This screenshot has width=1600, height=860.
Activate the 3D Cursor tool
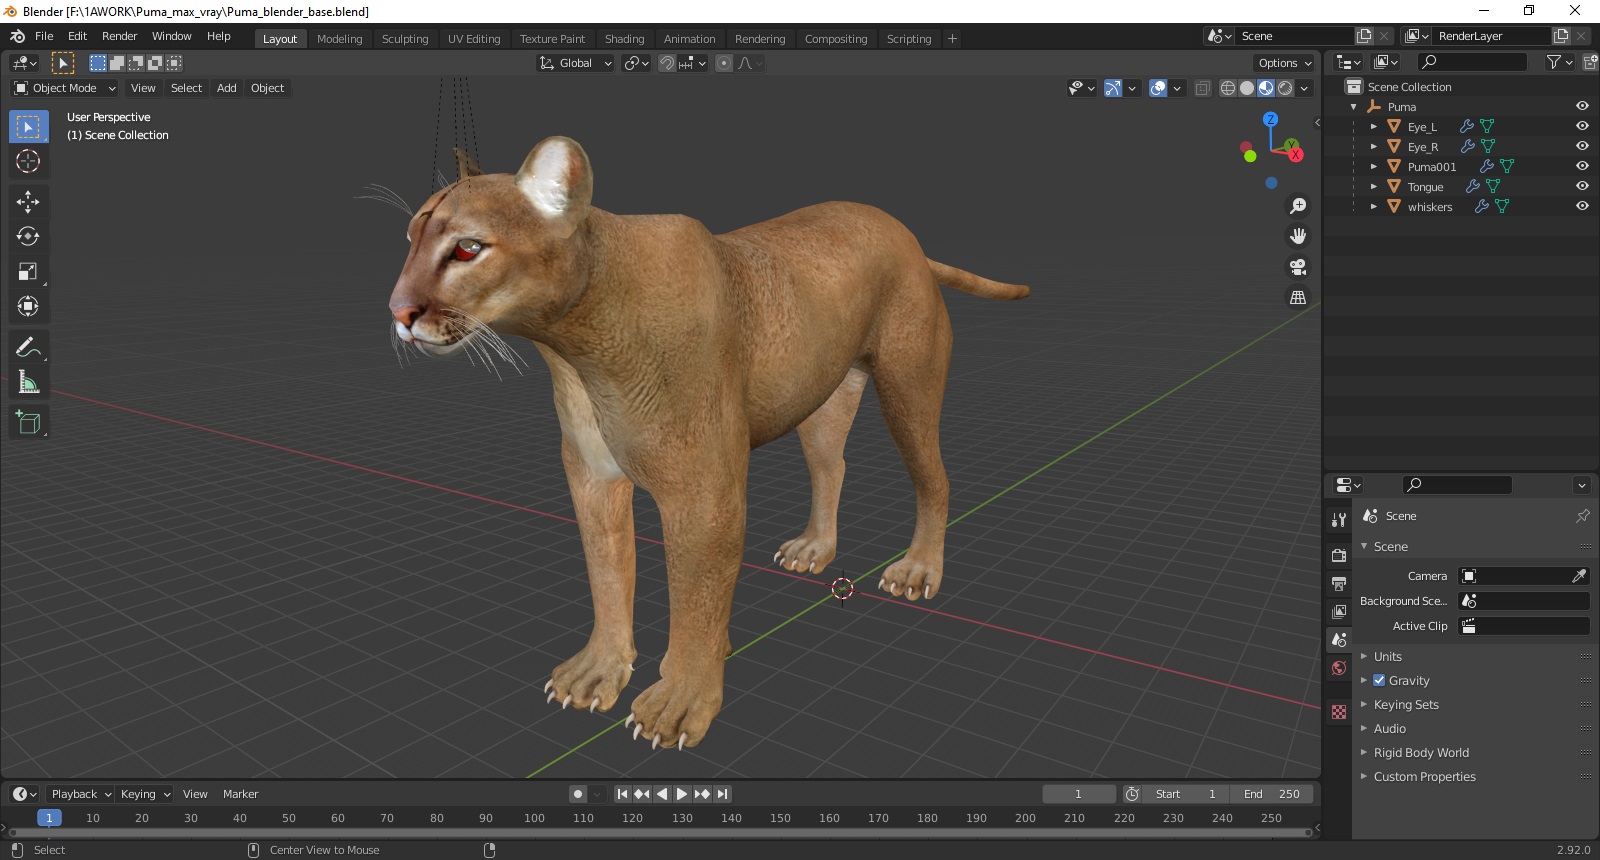point(28,161)
